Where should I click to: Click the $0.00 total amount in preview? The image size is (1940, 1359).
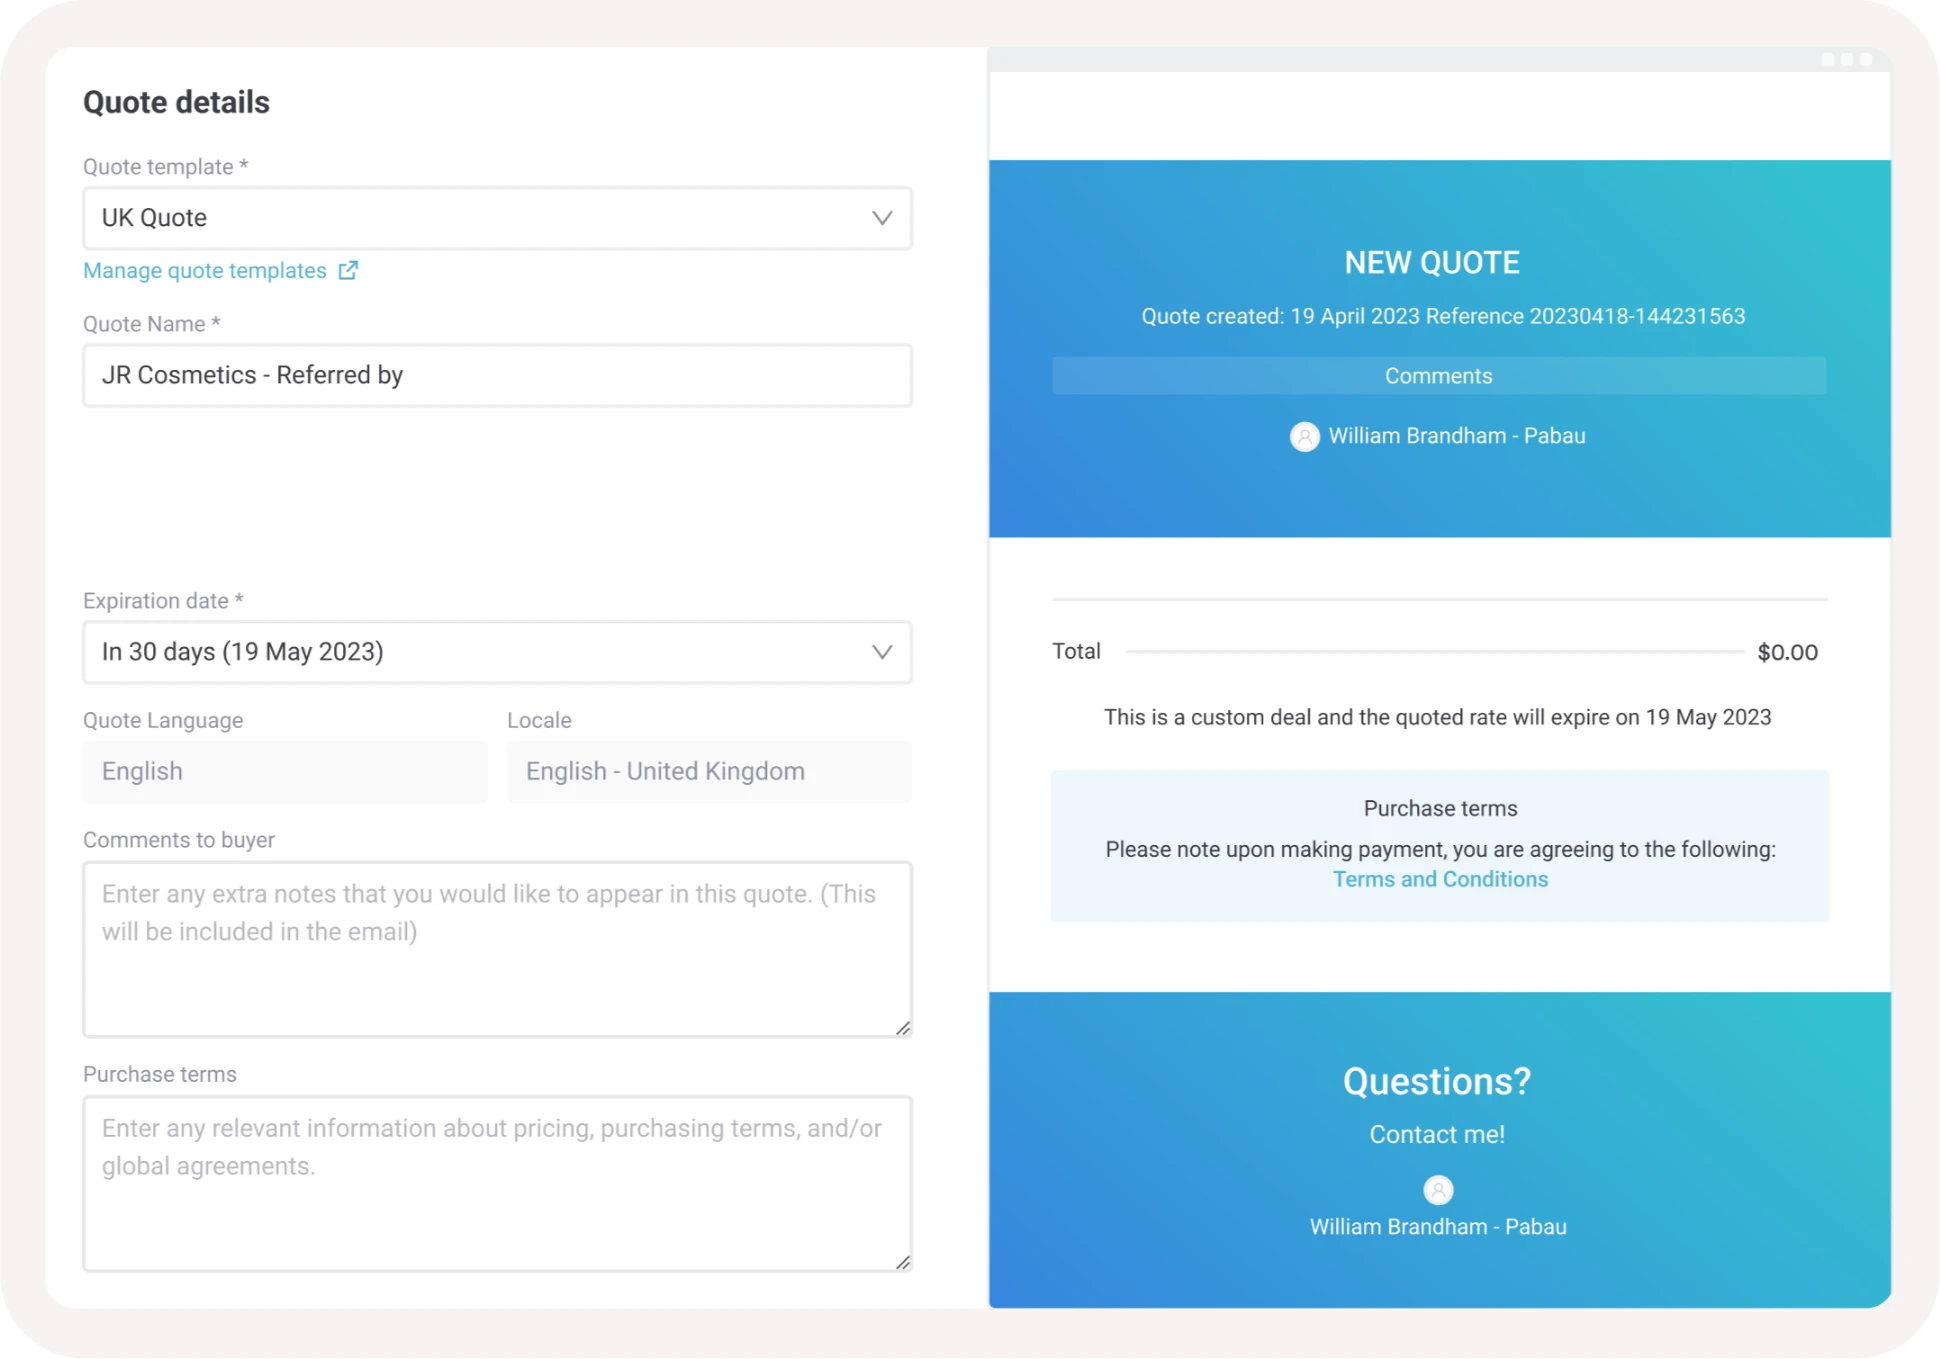(x=1787, y=653)
